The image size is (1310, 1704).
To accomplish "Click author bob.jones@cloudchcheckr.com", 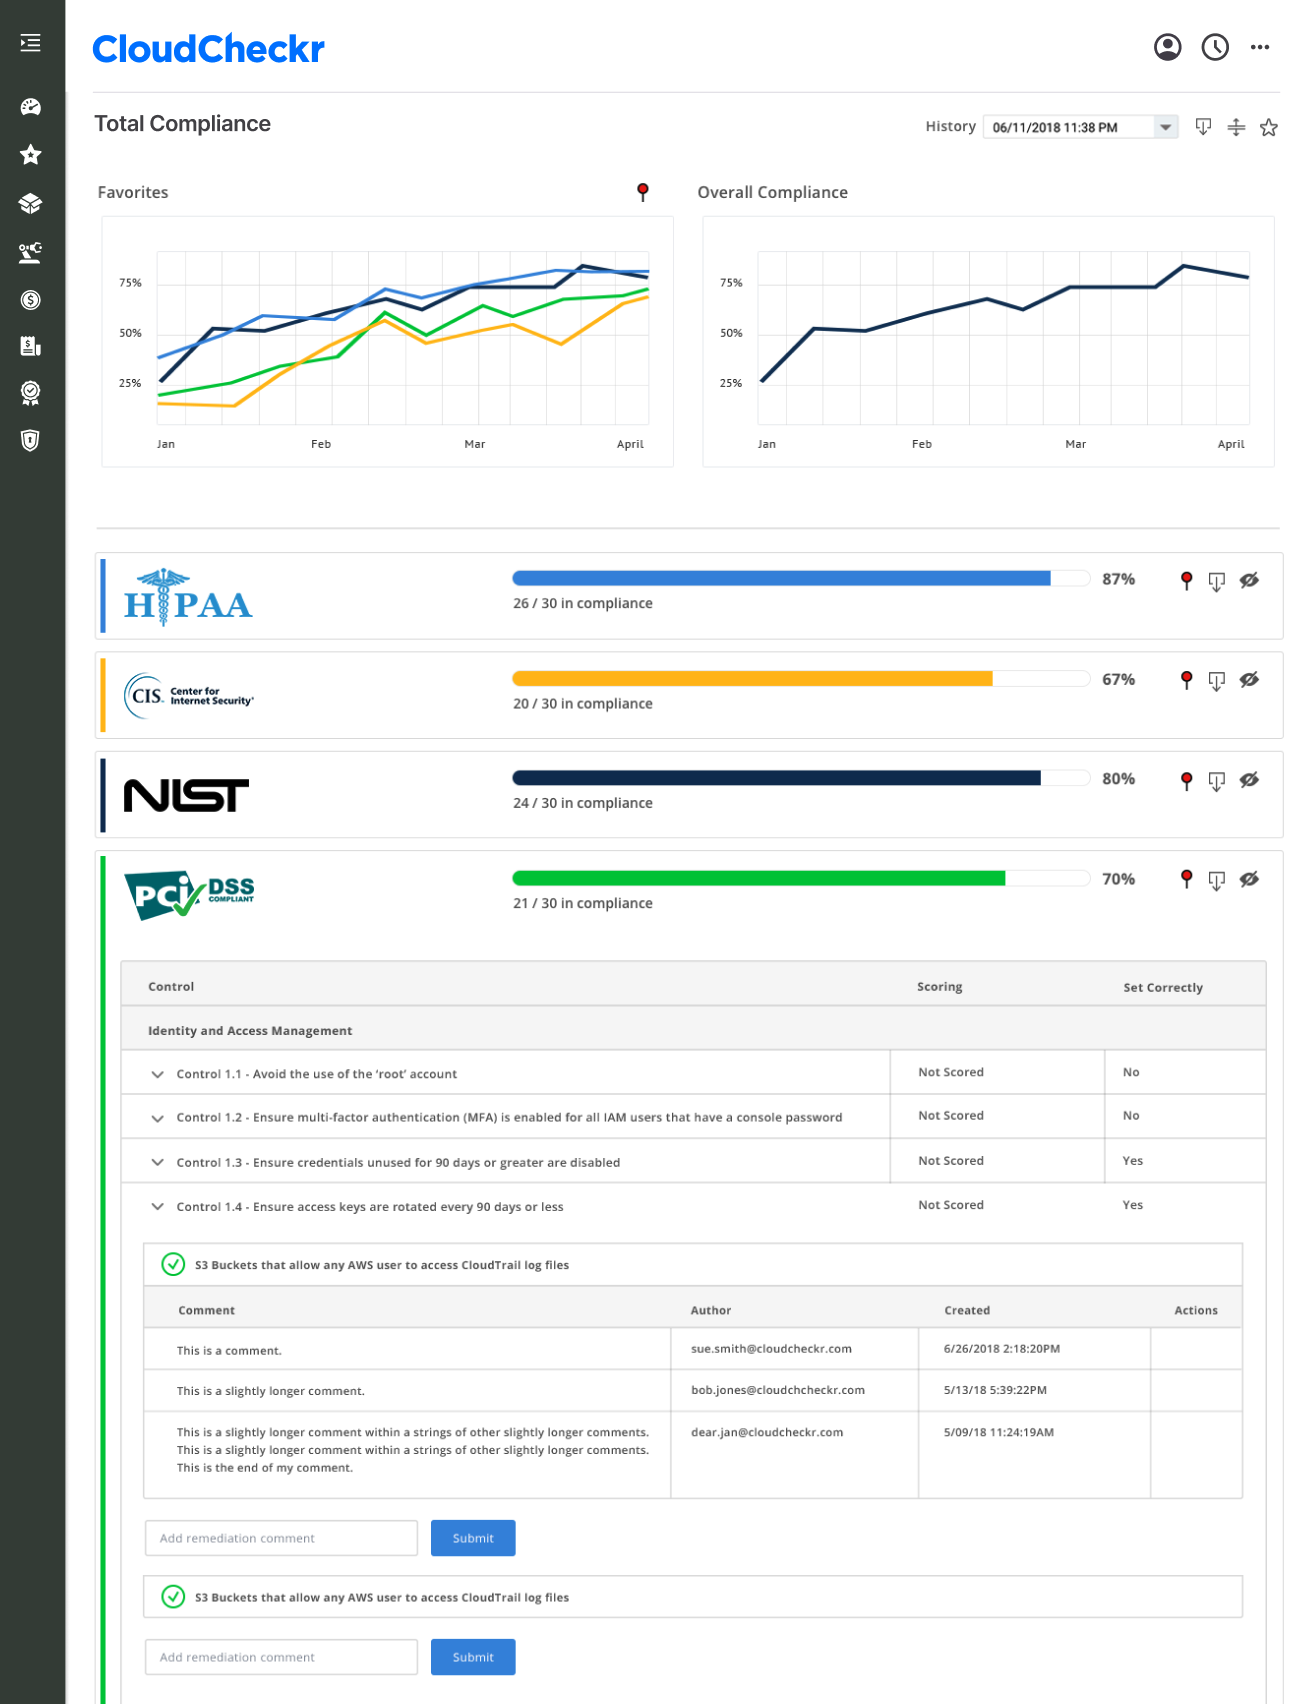I will point(778,1390).
